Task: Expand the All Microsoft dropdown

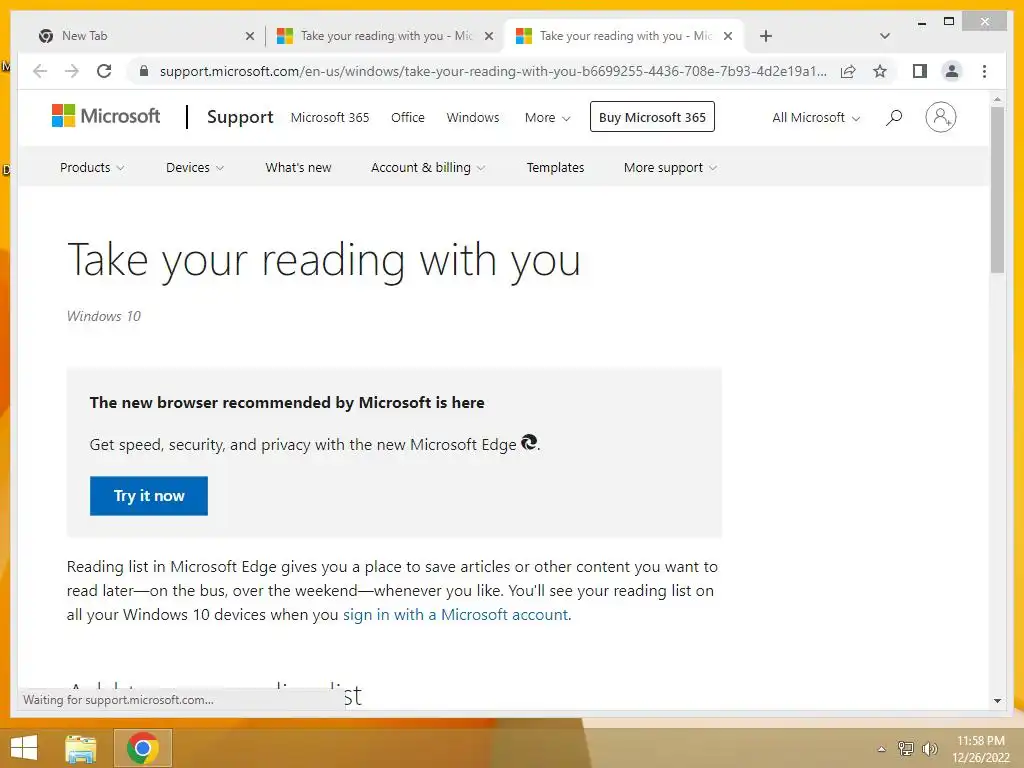Action: pyautogui.click(x=816, y=118)
